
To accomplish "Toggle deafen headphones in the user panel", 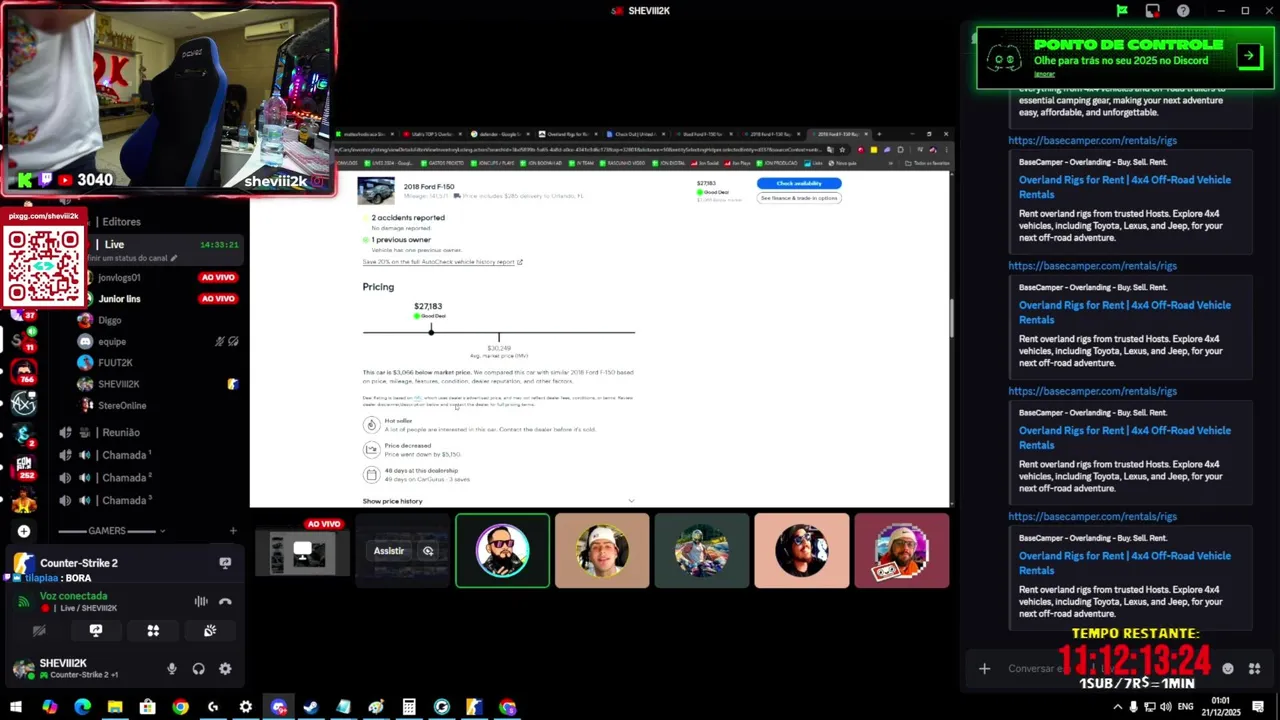I will [198, 669].
